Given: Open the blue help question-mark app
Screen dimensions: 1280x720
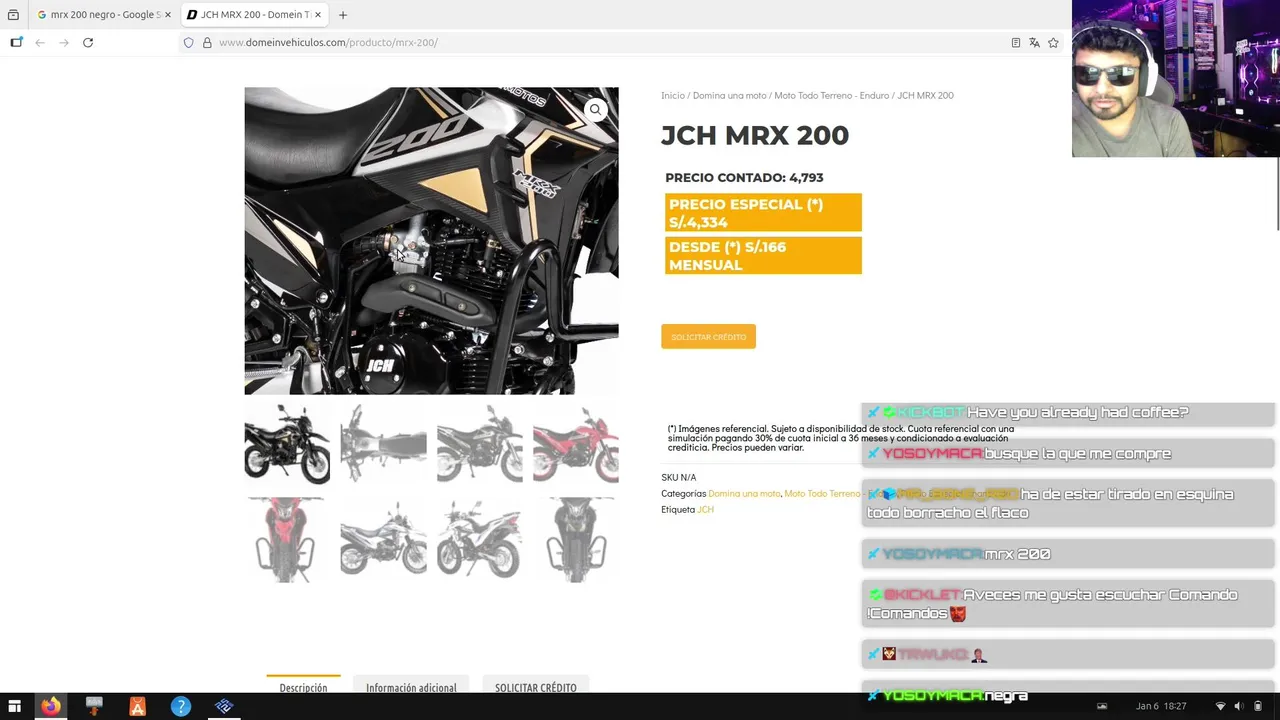Looking at the screenshot, I should pyautogui.click(x=181, y=706).
